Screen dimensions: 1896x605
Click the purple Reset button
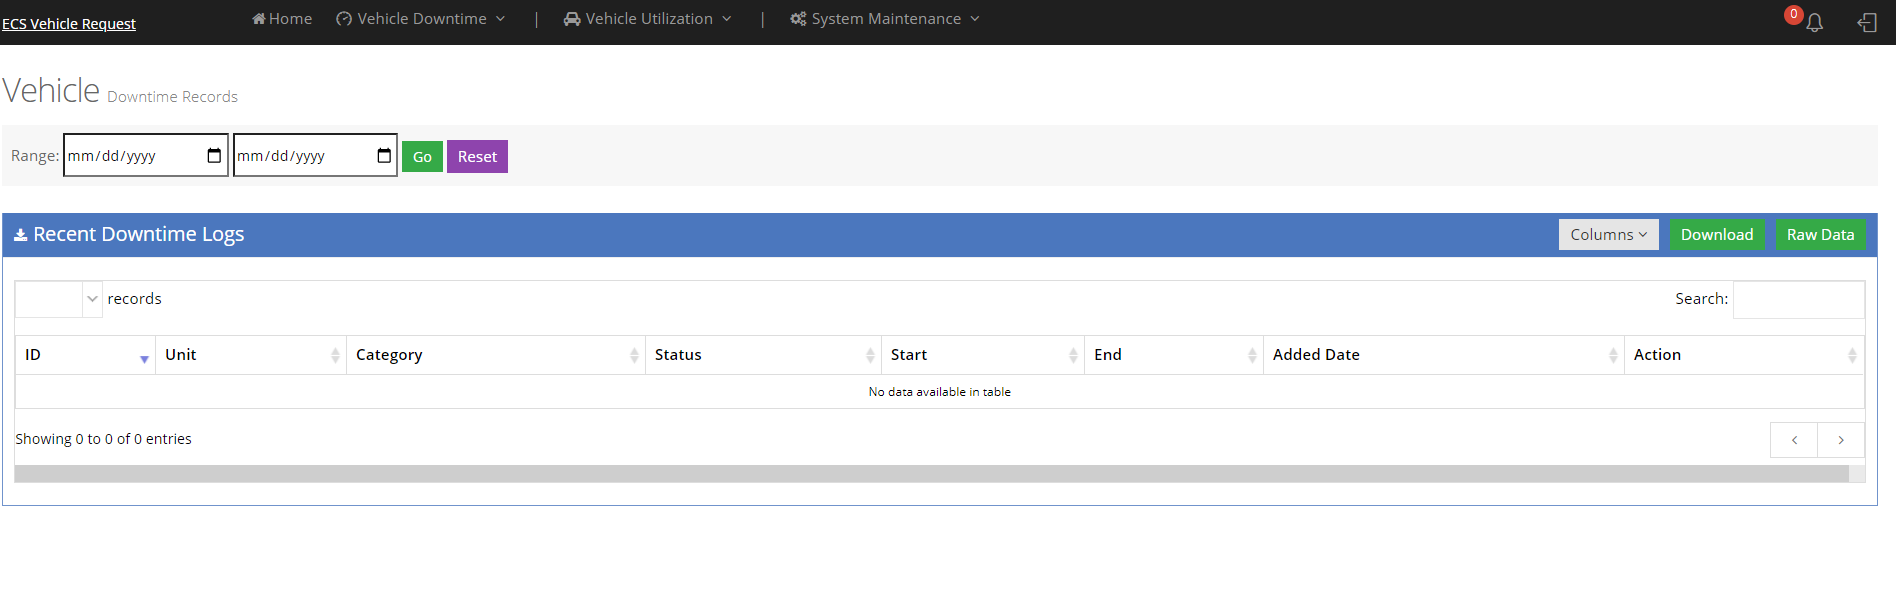477,157
